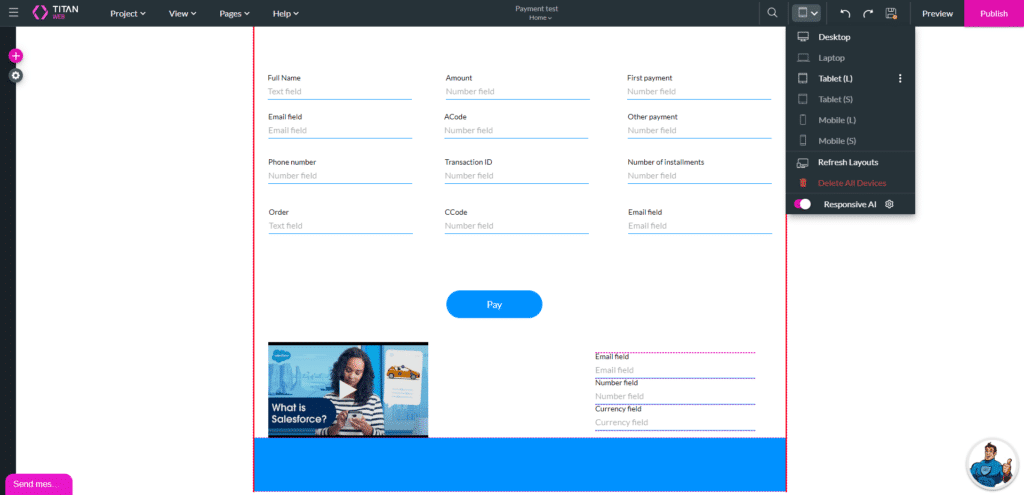
Task: Redo the last action
Action: tap(868, 13)
